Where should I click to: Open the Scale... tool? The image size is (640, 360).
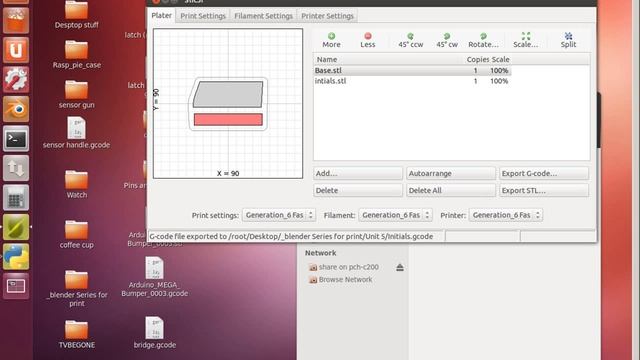[x=526, y=40]
